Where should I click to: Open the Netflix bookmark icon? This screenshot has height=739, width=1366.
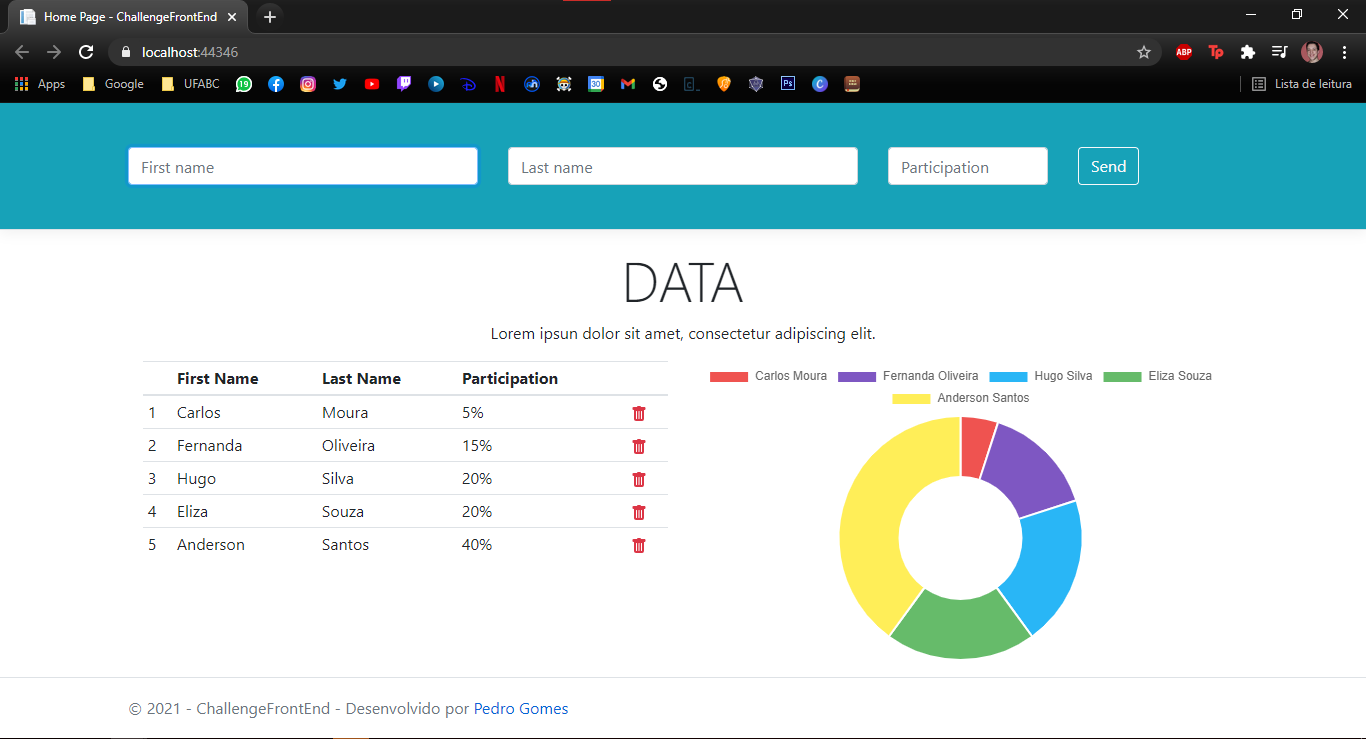(x=500, y=84)
